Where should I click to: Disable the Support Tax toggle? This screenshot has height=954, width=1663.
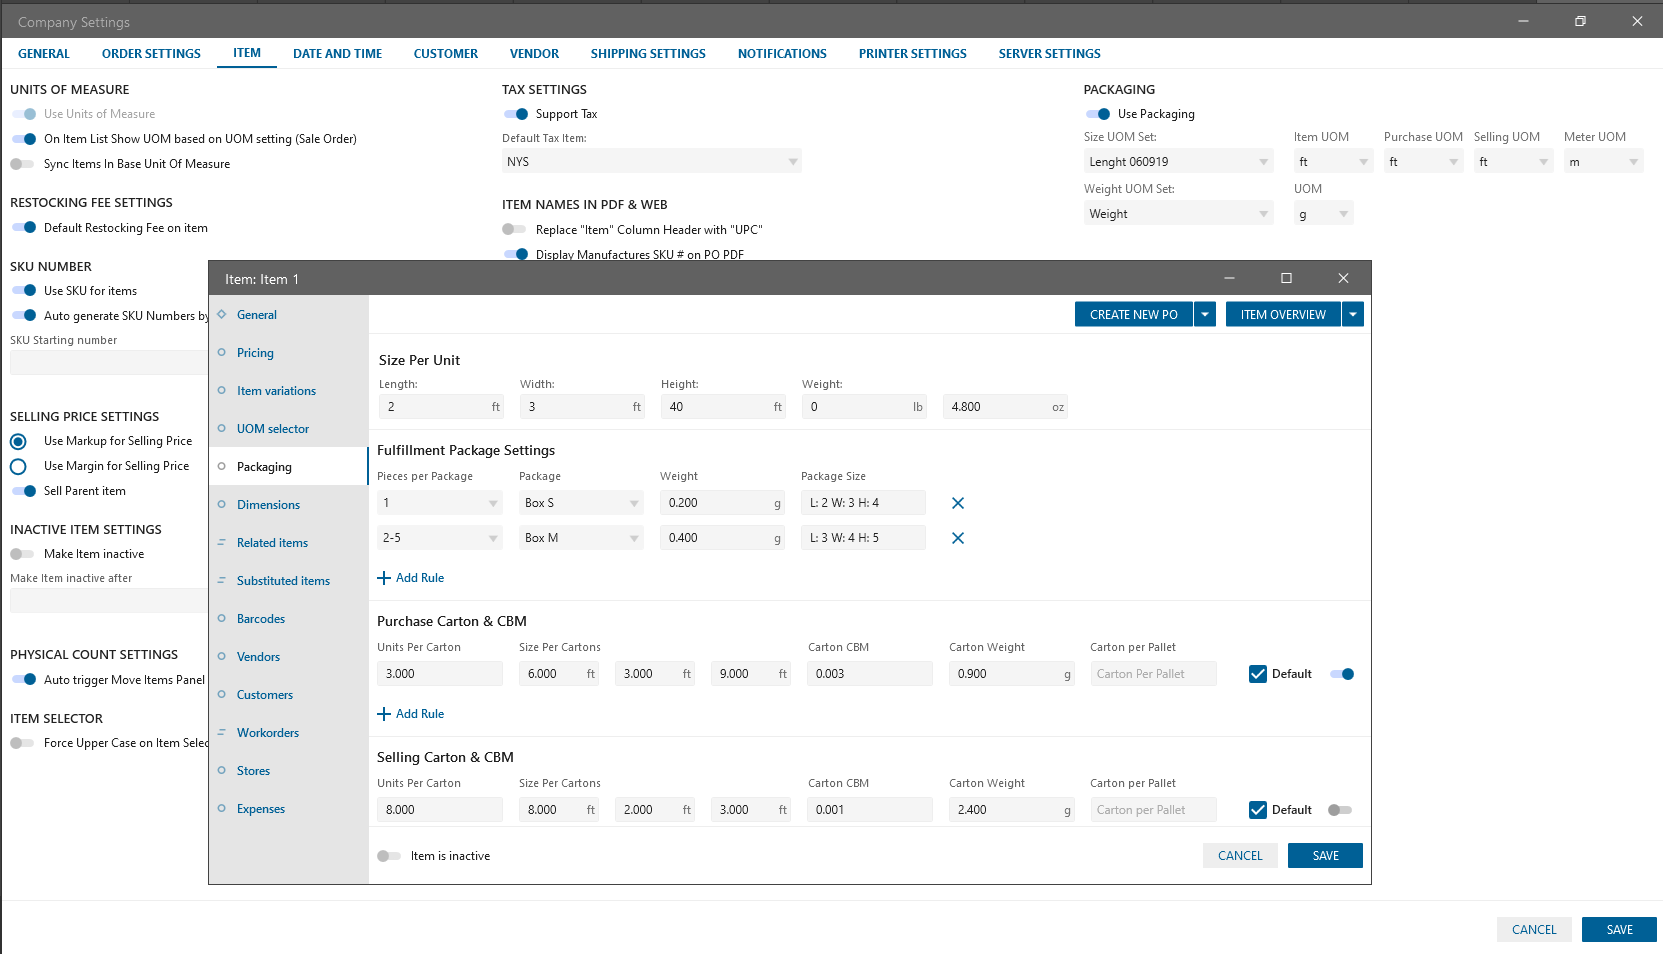pyautogui.click(x=516, y=114)
